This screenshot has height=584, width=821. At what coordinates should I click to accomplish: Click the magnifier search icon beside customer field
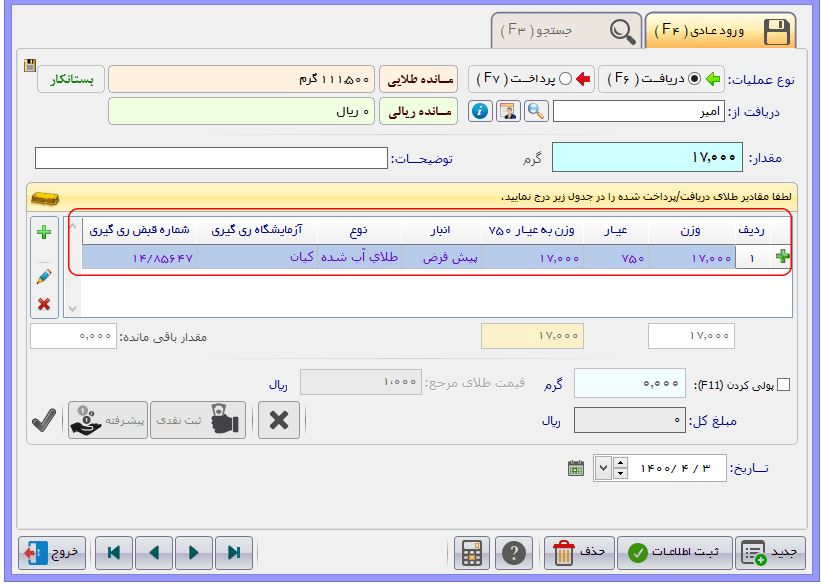537,112
